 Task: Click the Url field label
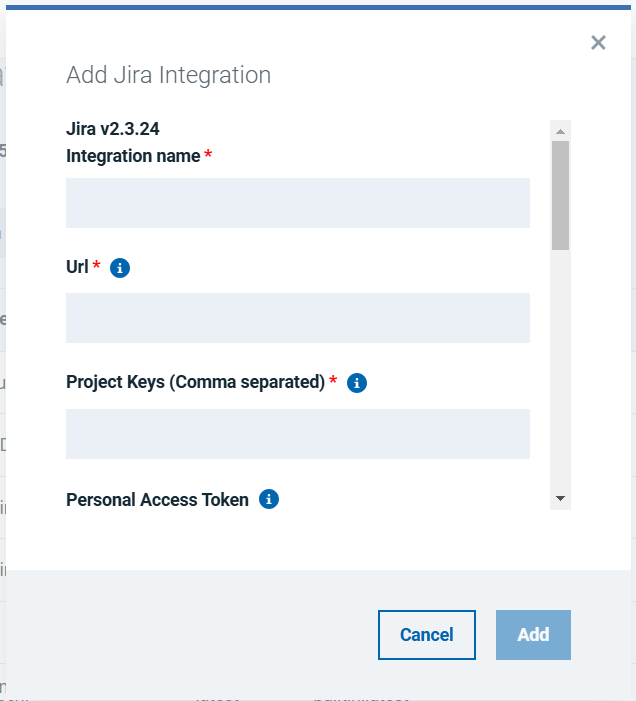tap(77, 267)
